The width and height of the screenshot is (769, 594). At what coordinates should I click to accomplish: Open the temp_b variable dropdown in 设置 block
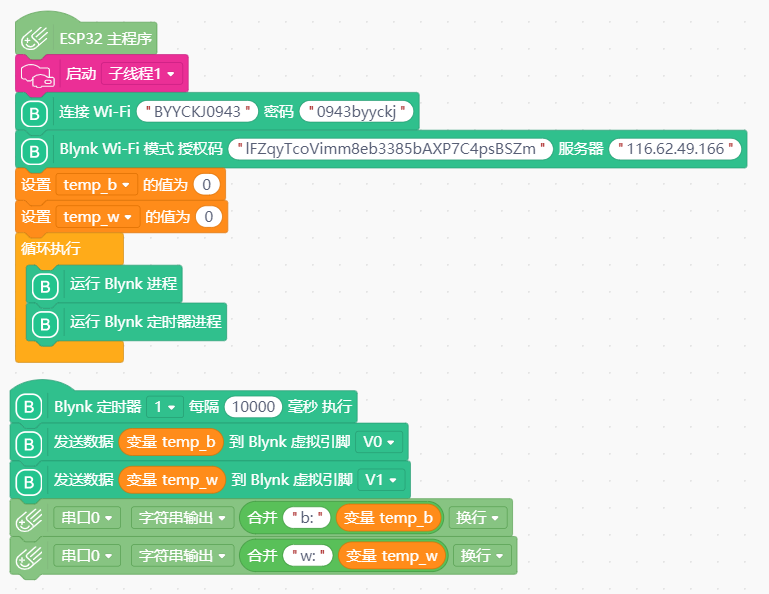point(97,185)
